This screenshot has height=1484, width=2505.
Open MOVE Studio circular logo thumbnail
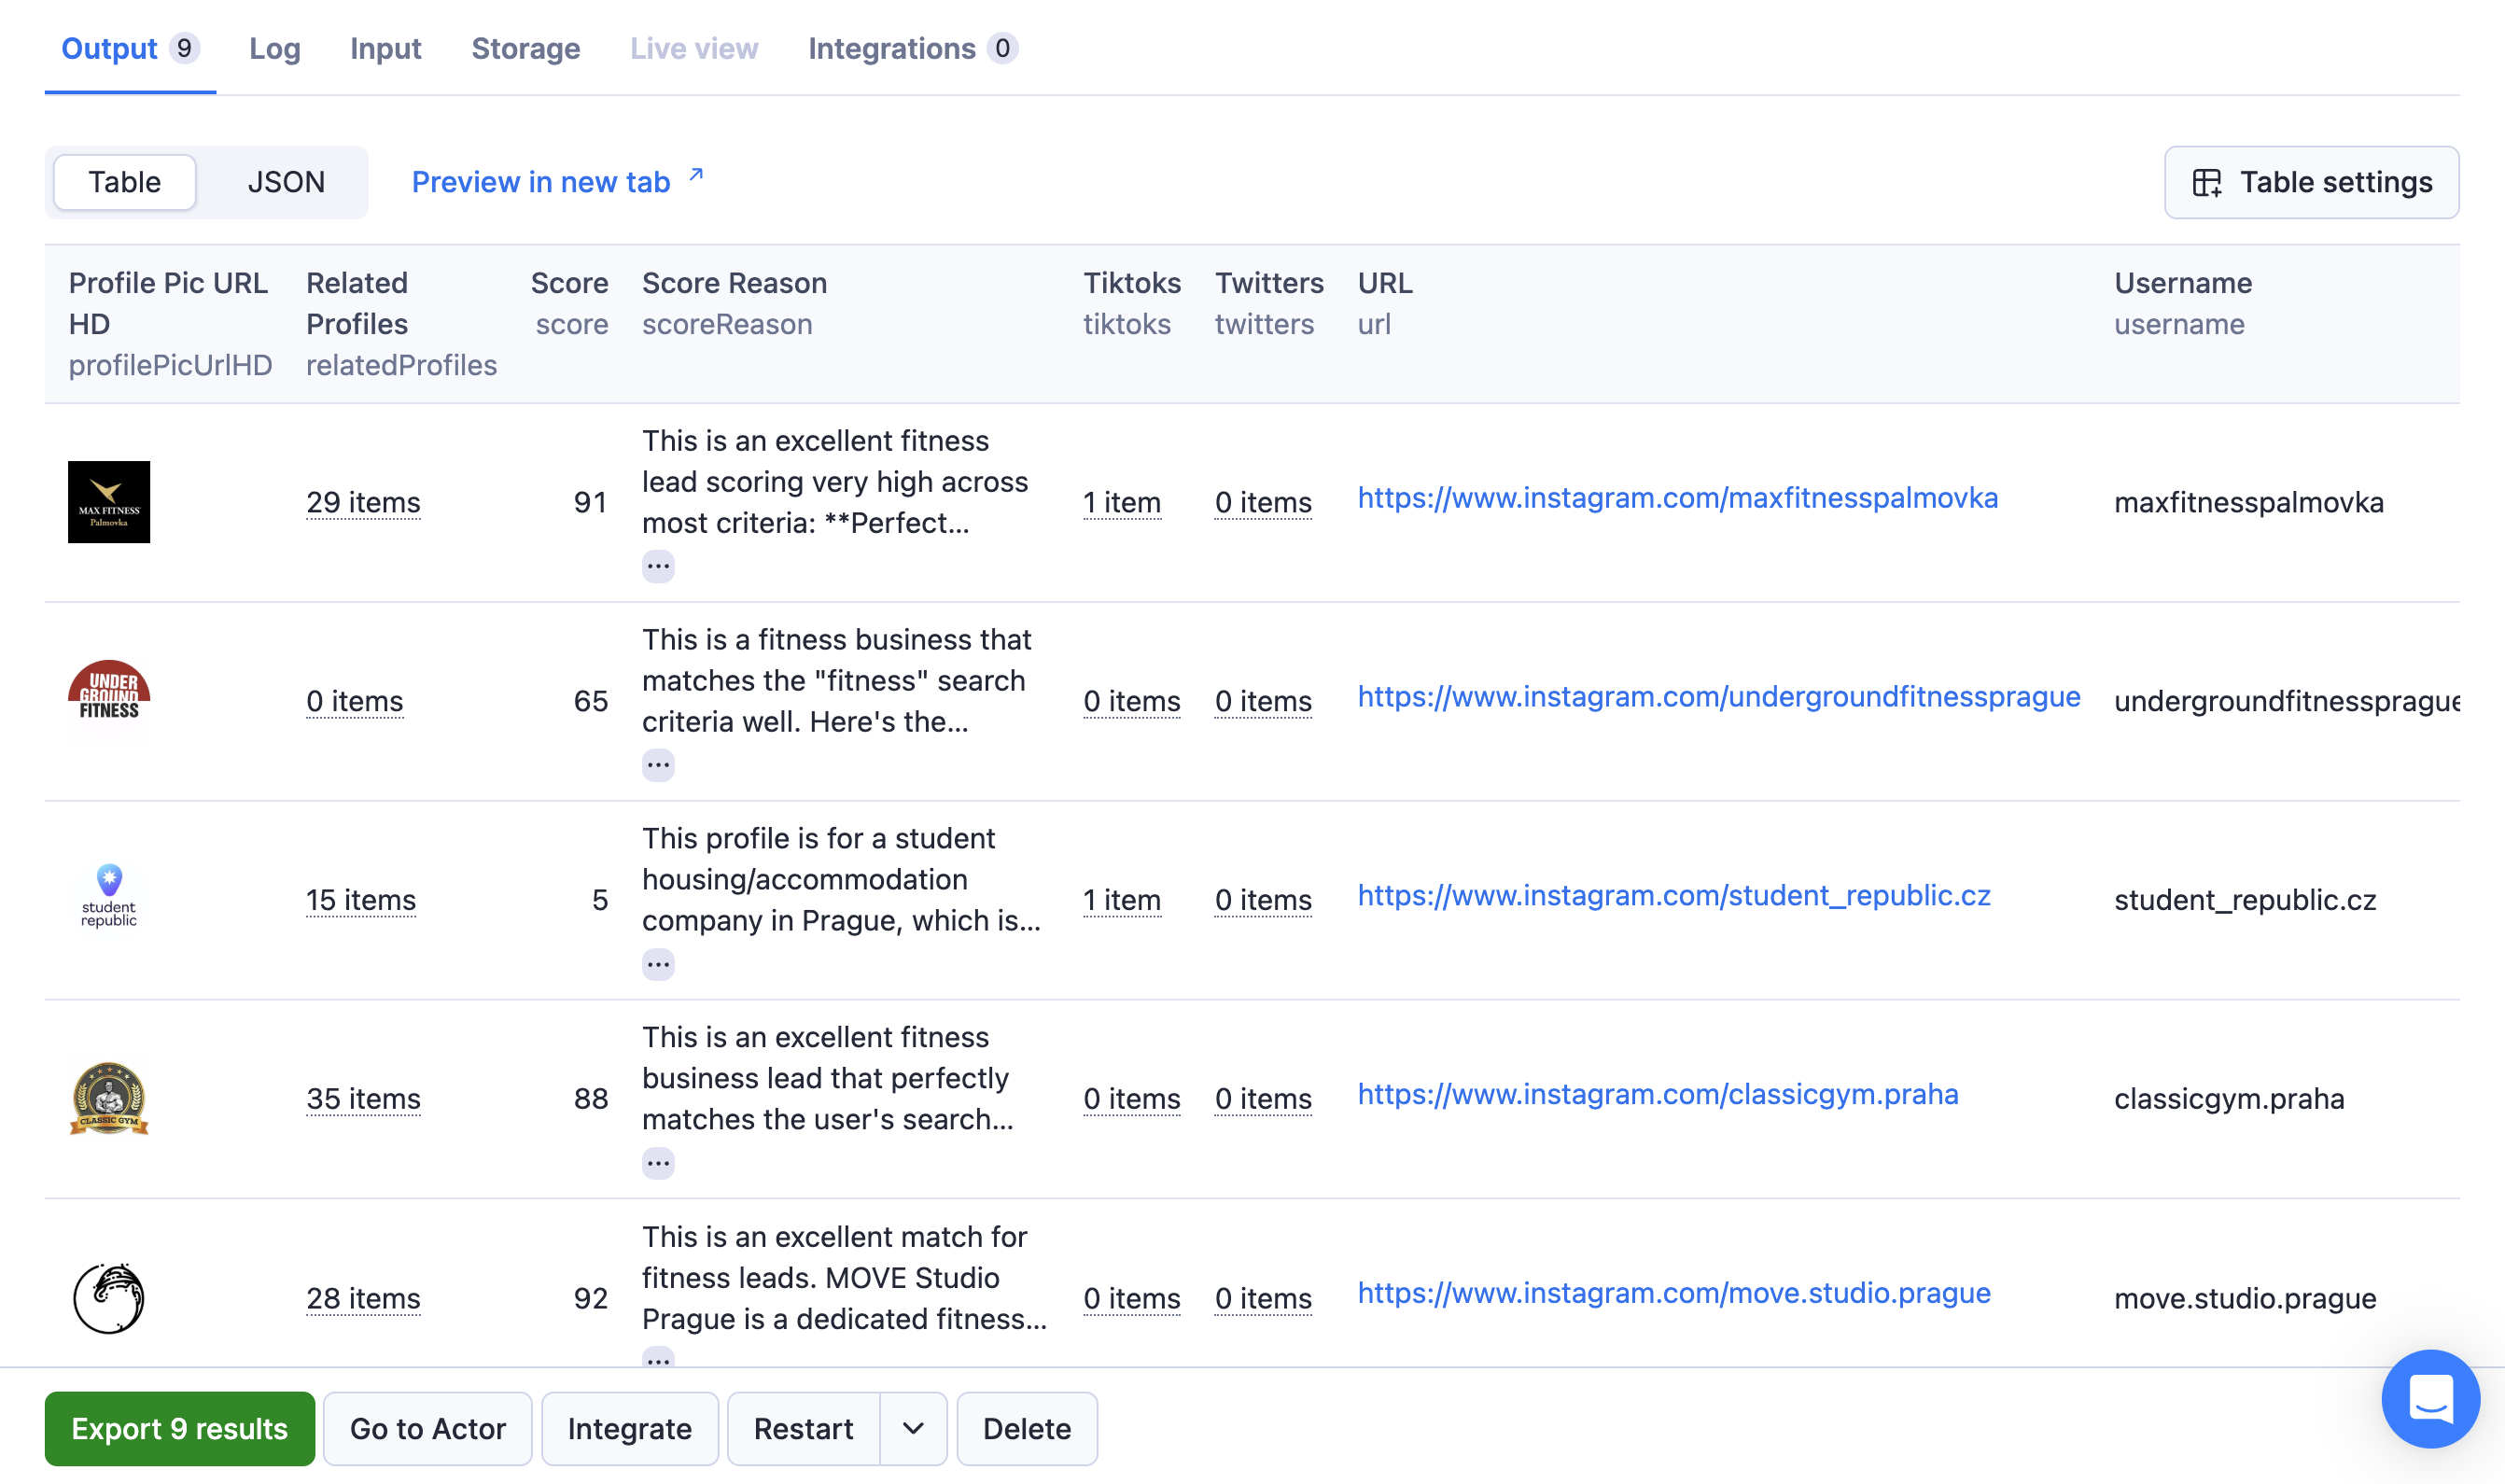tap(109, 1298)
